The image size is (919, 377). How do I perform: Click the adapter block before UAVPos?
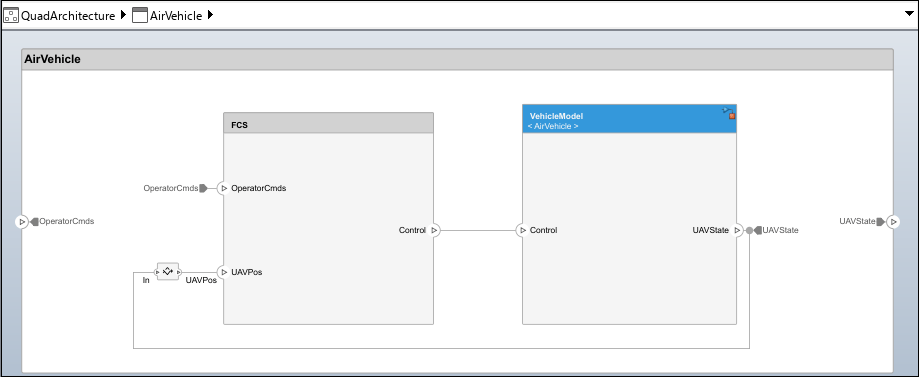click(168, 271)
